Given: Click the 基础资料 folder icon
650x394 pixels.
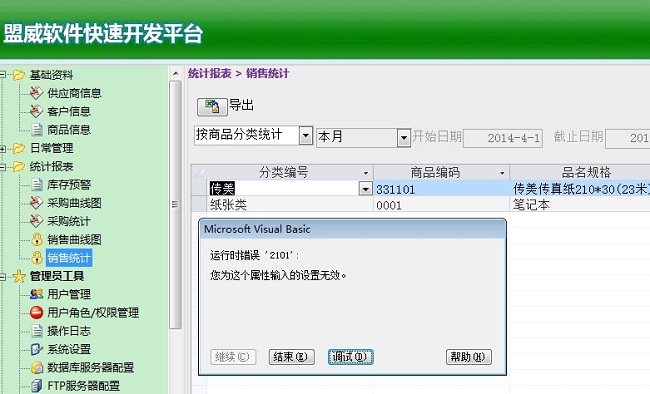Looking at the screenshot, I should (x=19, y=75).
